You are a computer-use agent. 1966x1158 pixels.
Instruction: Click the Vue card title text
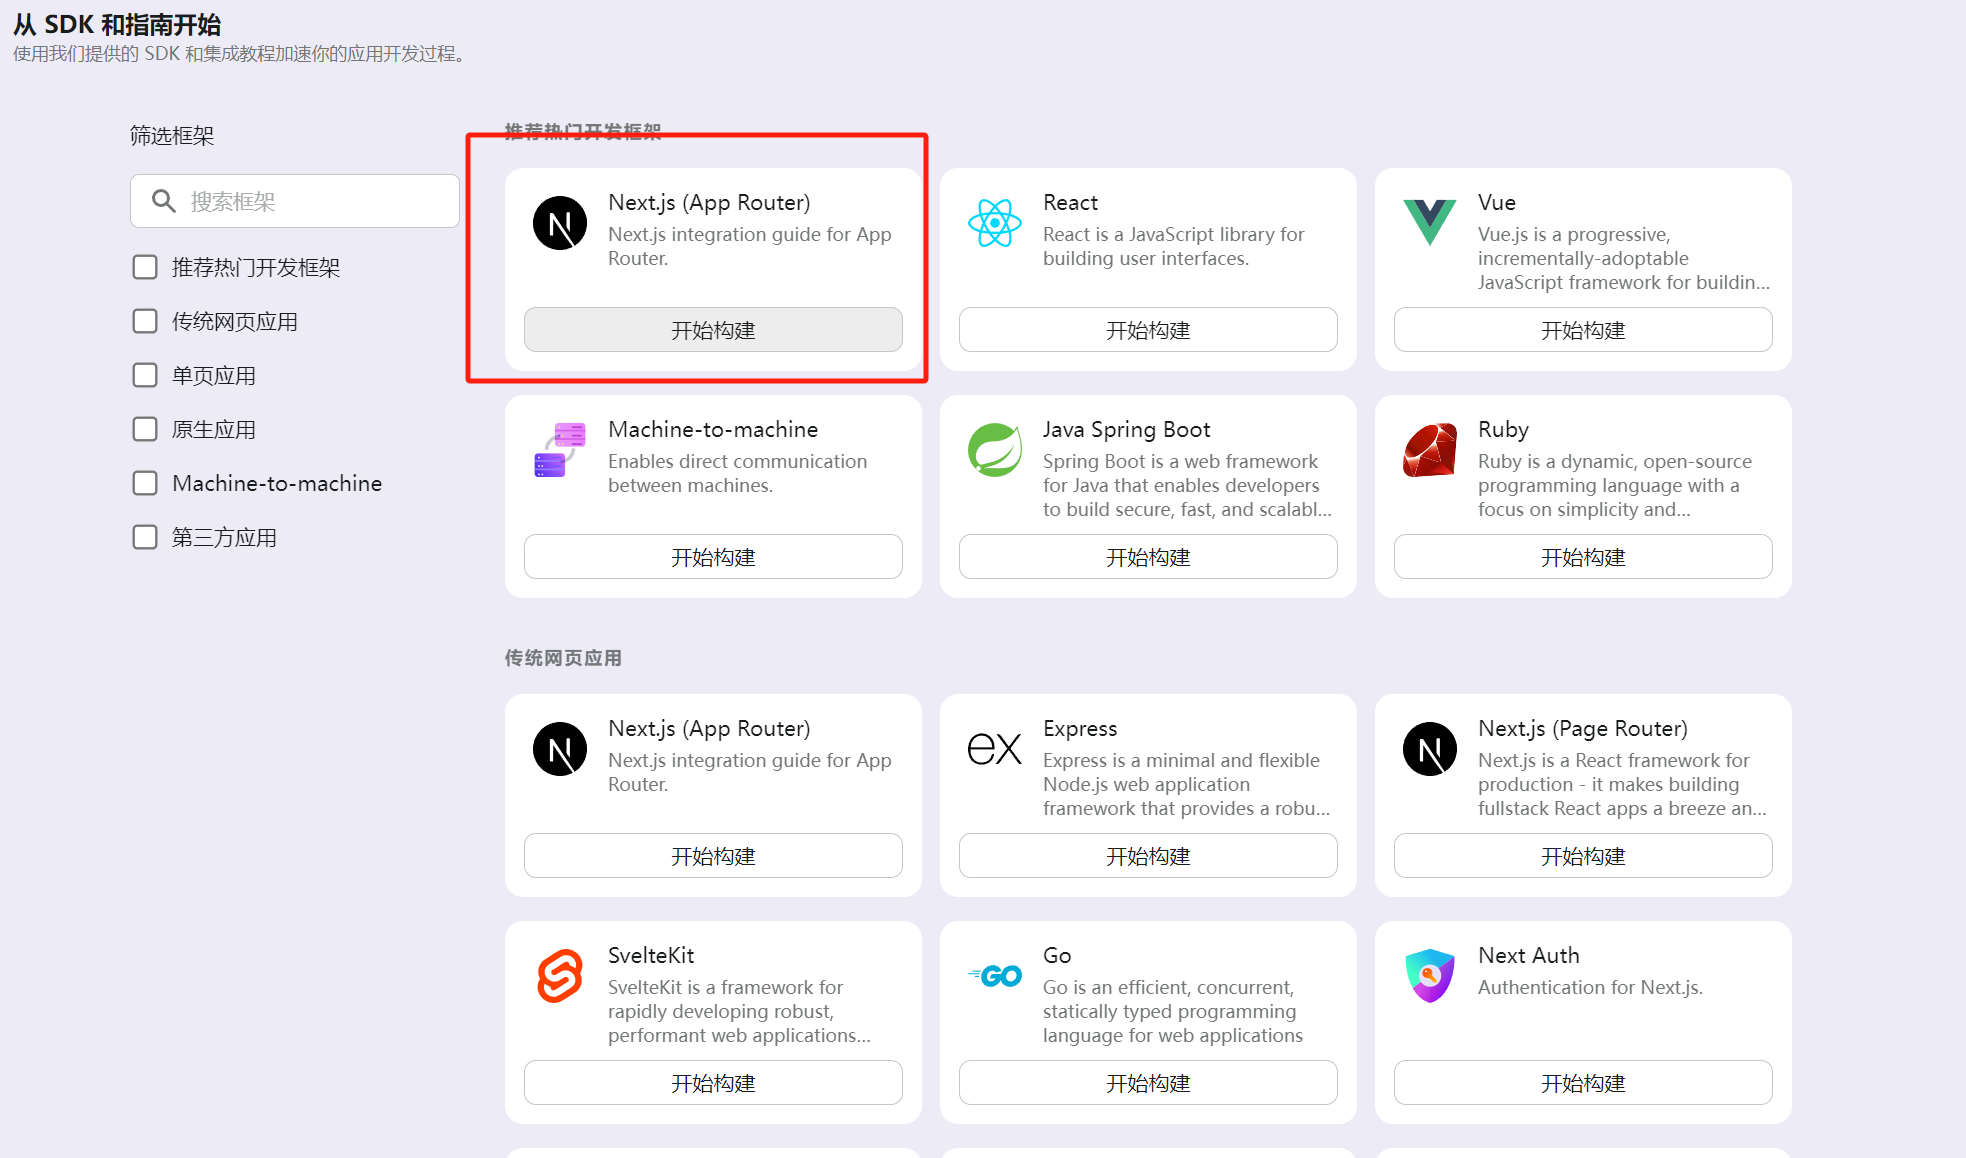[x=1497, y=203]
